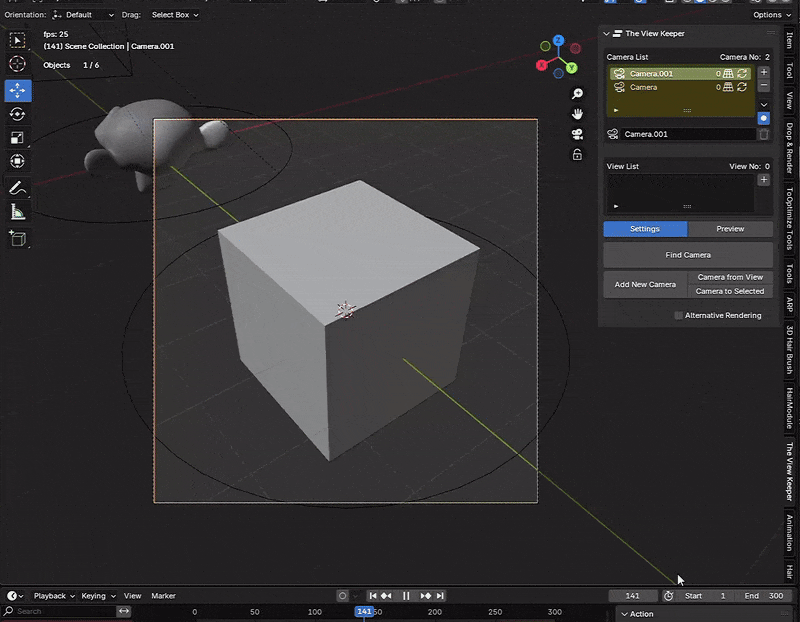Viewport: 800px width, 622px height.
Task: Collapse the Action panel
Action: (x=624, y=614)
